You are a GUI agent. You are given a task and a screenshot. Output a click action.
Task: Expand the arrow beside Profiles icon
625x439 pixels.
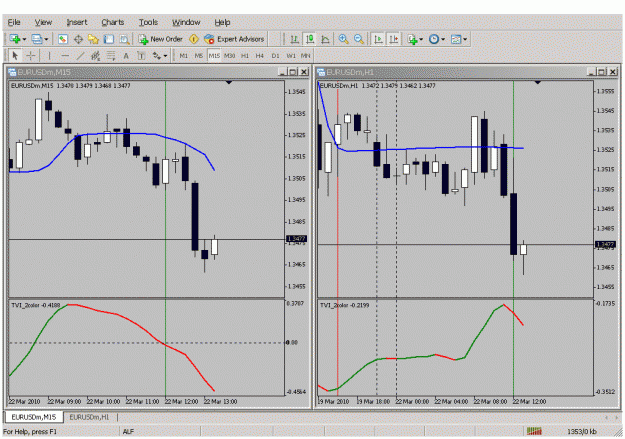[x=46, y=39]
